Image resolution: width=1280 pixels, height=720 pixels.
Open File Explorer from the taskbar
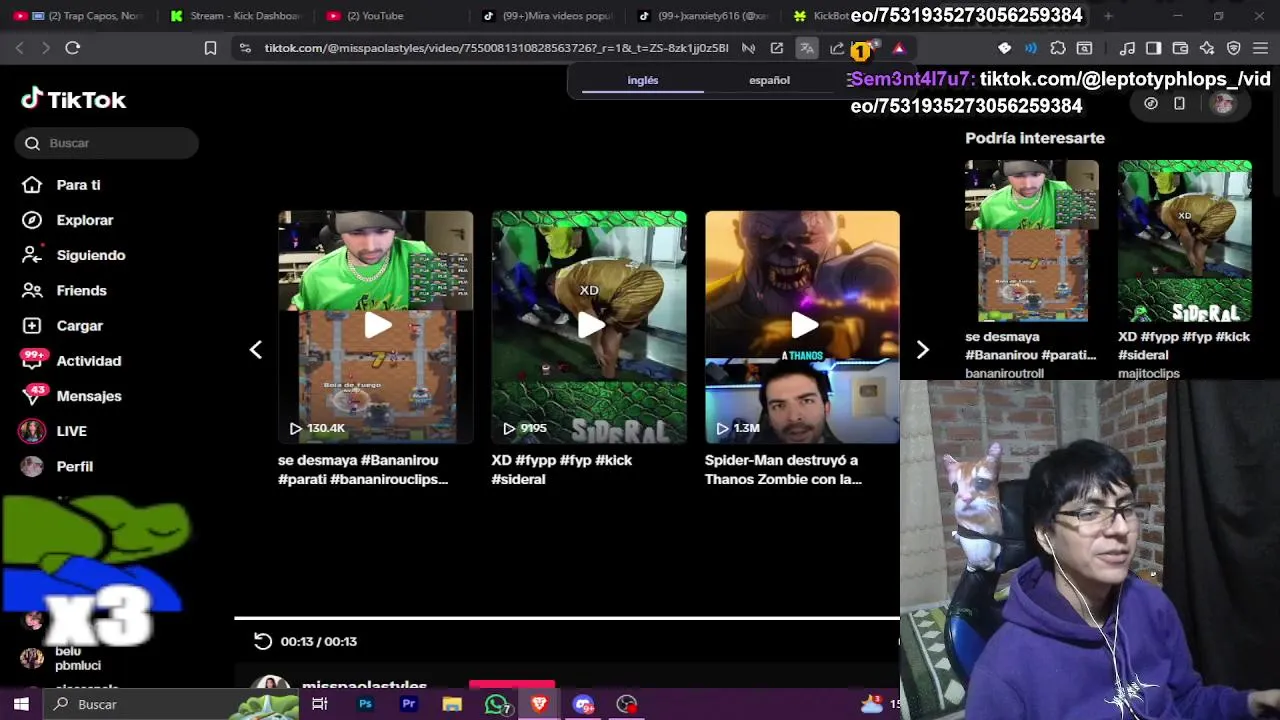(452, 704)
